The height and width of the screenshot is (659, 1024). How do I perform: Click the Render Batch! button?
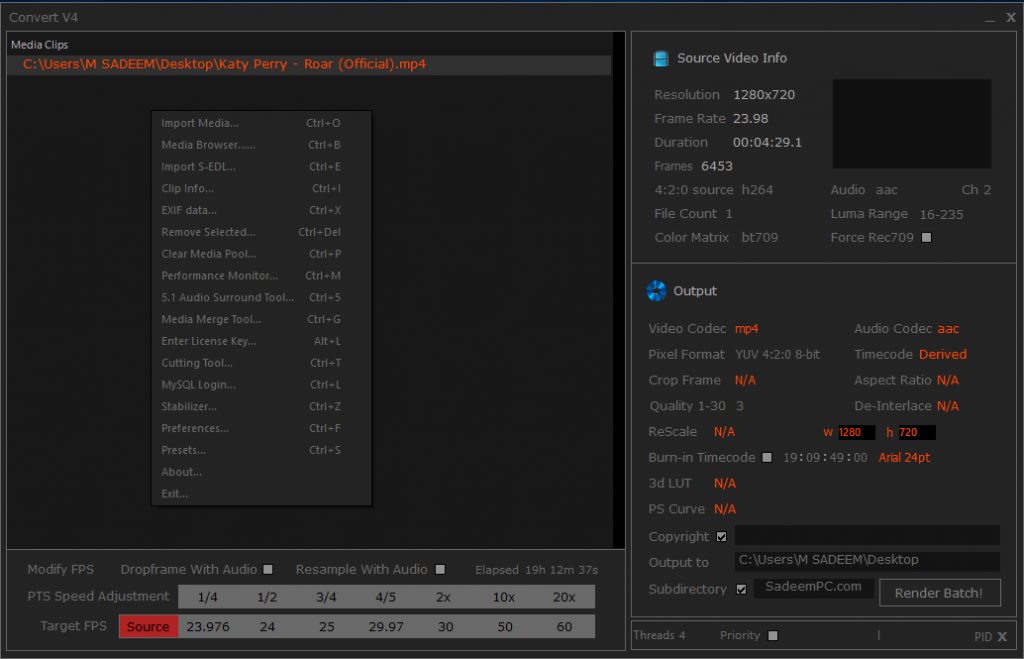(x=939, y=592)
